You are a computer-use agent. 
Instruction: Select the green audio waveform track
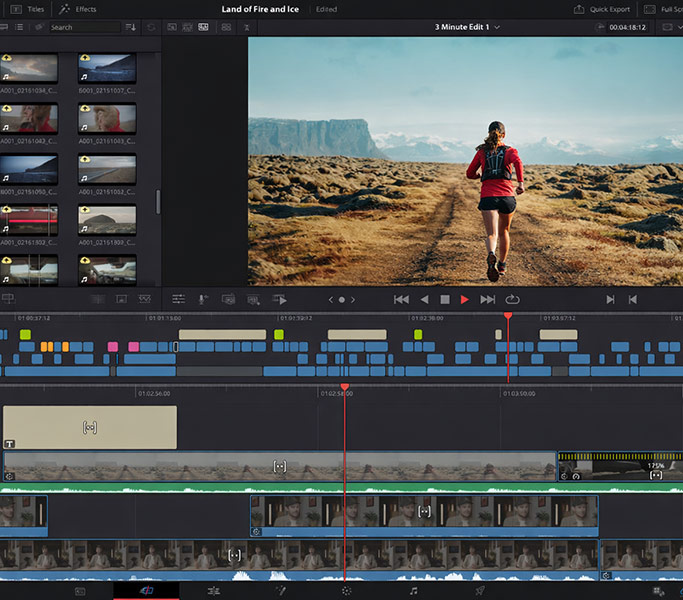(342, 488)
